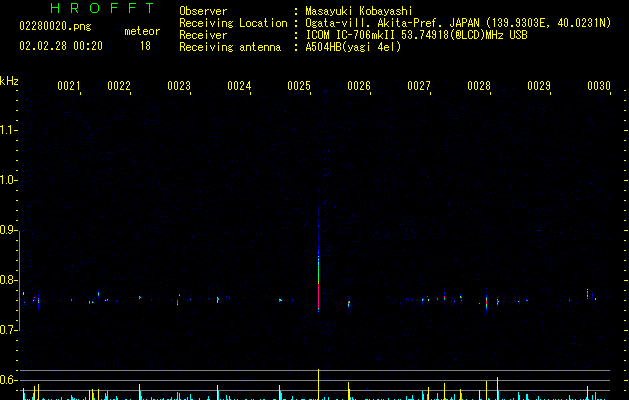Click the Ogata-vill. Akita-Pref. JAPAN location text
The width and height of the screenshot is (629, 400).
tap(458, 23)
